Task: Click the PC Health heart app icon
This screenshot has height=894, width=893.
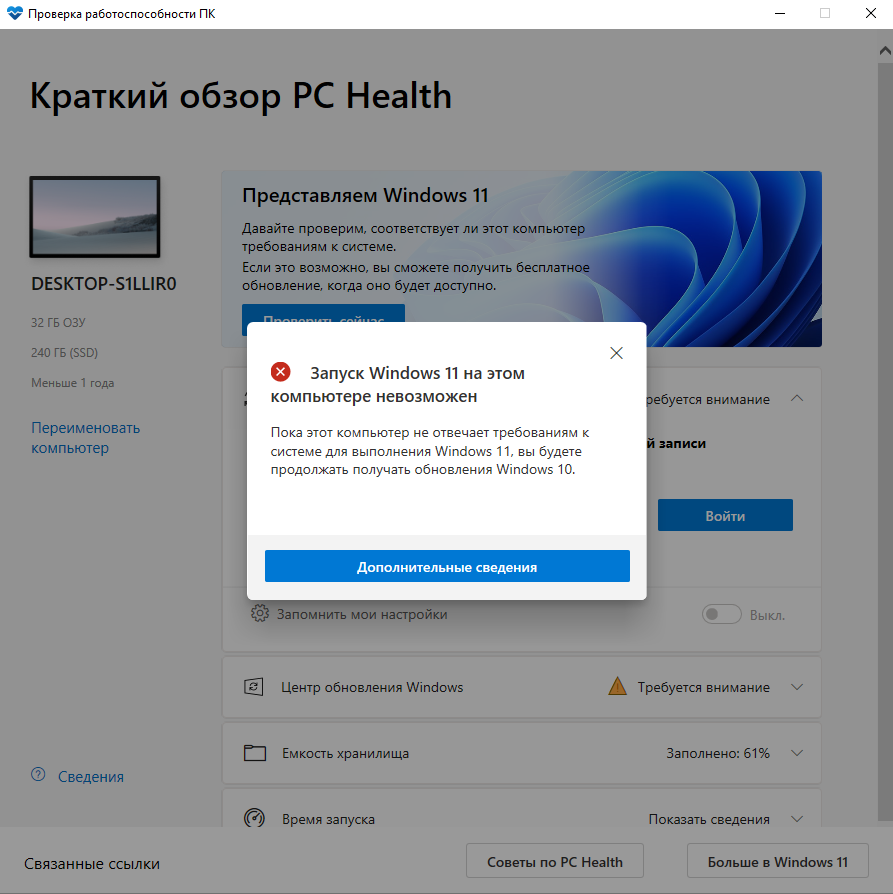Action: 14,13
